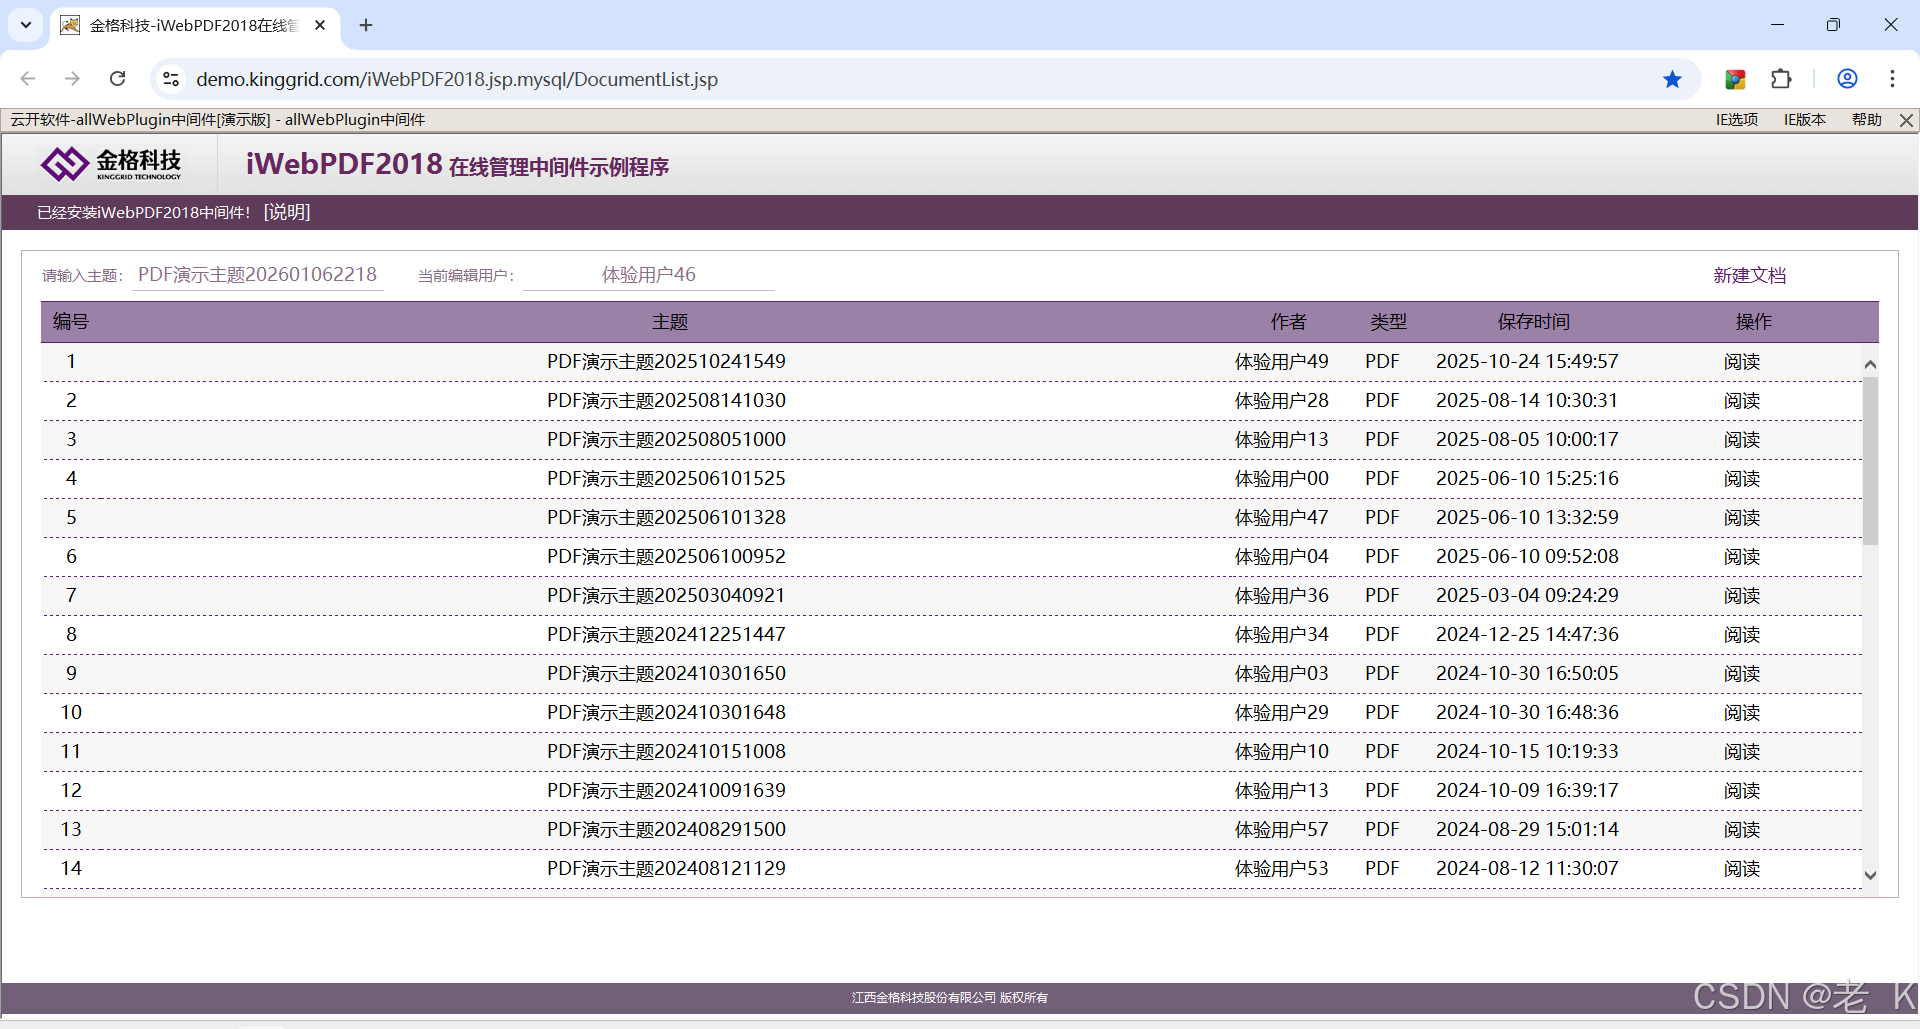Click author cell 体验用户49
Screen dimensions: 1920x1029
click(1281, 362)
